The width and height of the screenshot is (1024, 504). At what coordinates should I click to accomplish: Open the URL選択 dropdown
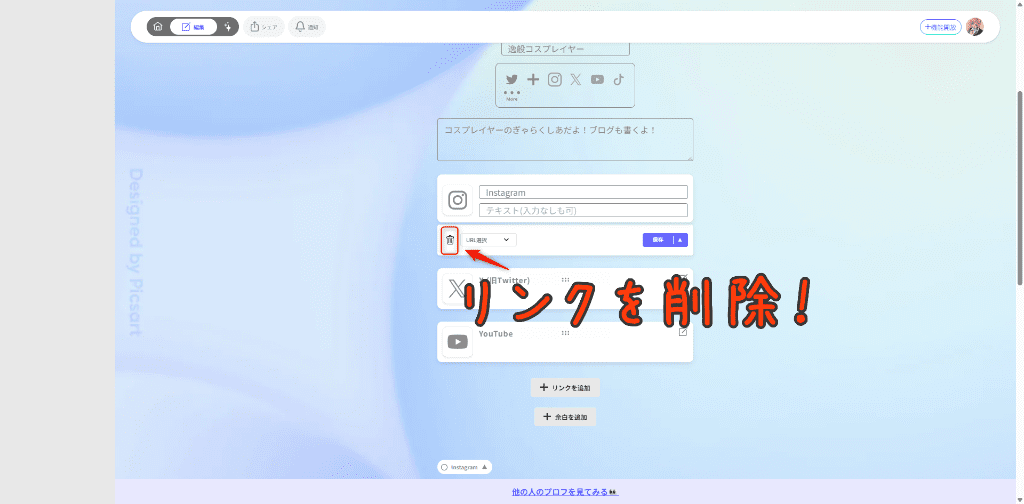coord(489,240)
